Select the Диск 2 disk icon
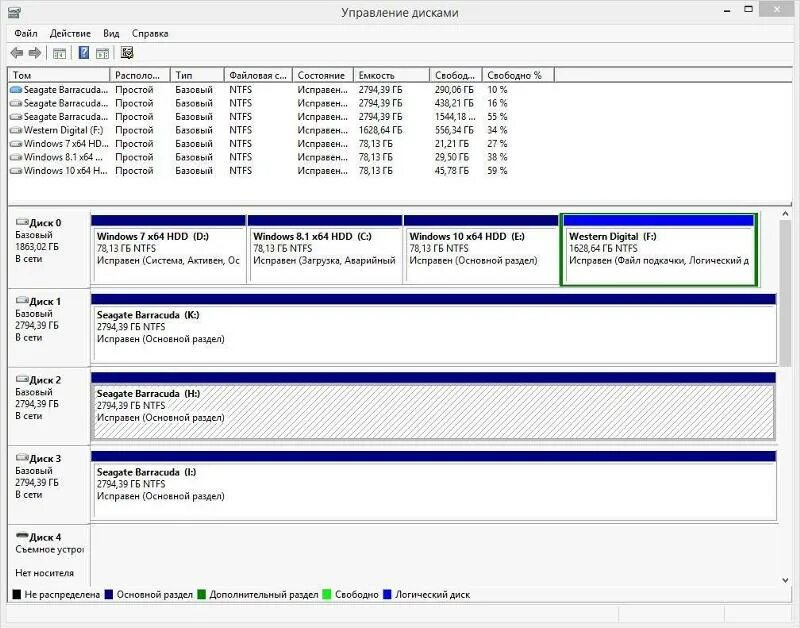 click(22, 379)
